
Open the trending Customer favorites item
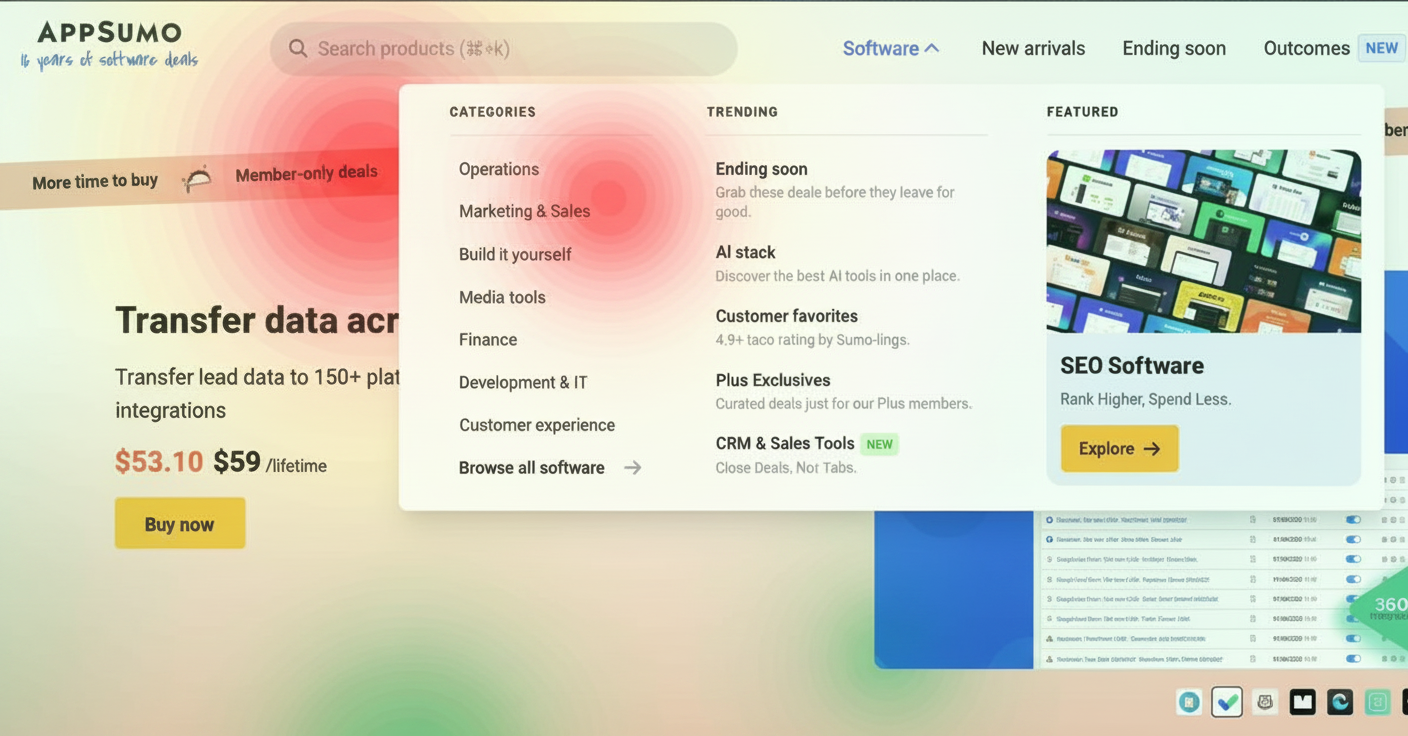[786, 316]
